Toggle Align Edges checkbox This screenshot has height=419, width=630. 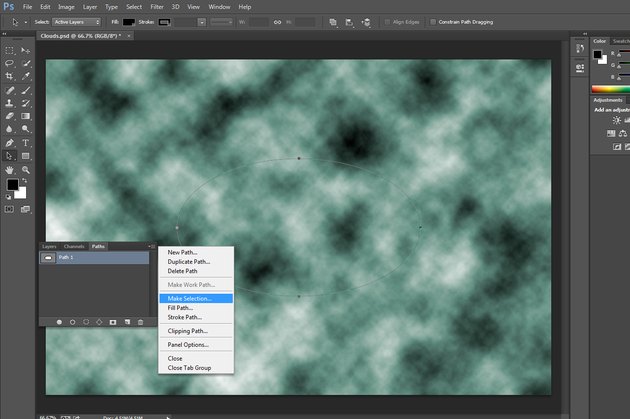pos(387,22)
